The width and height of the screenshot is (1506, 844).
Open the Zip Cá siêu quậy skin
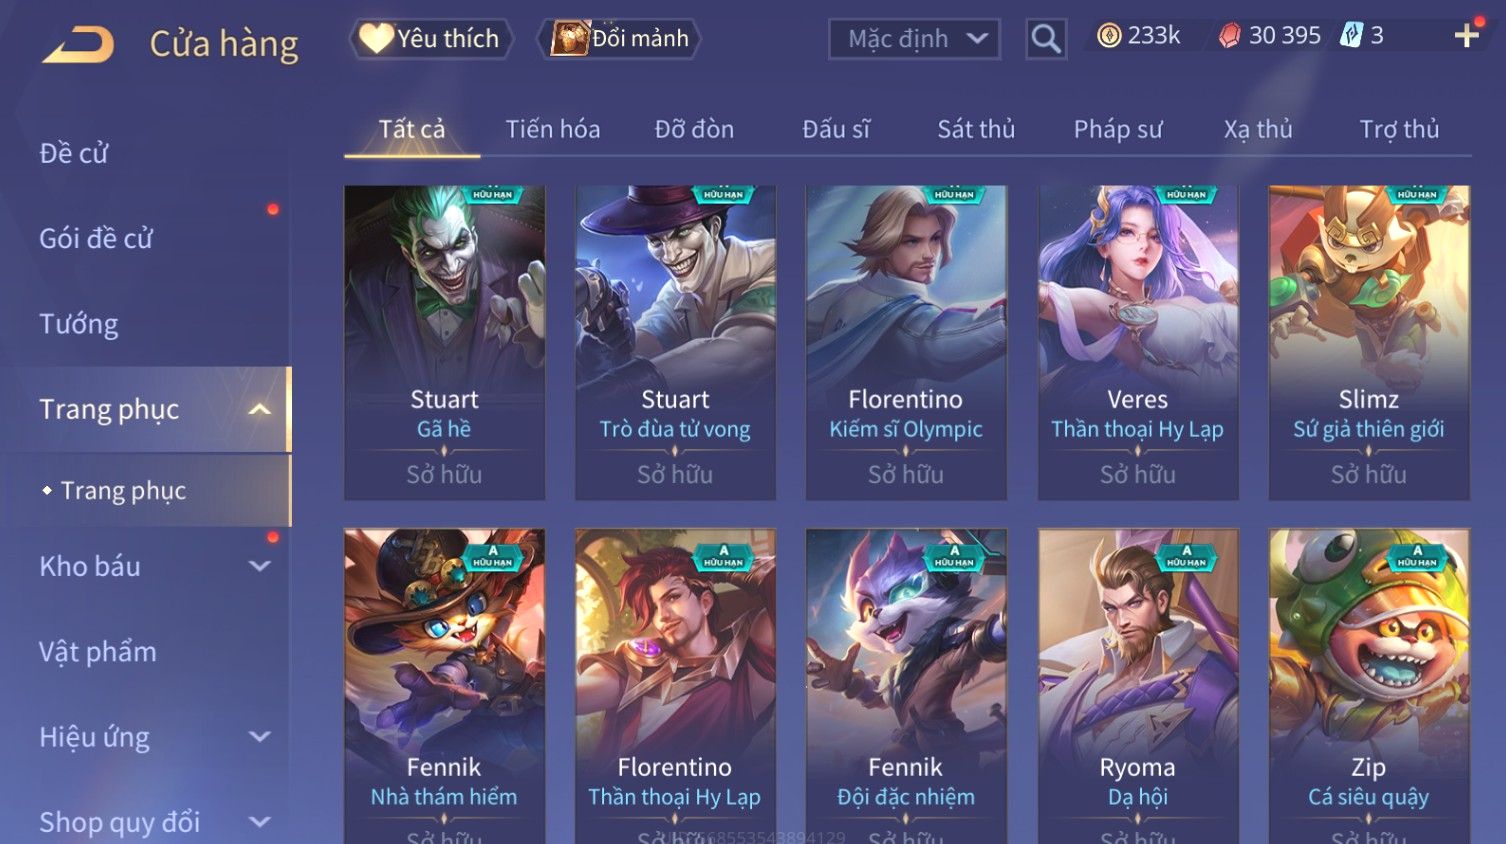coord(1369,686)
